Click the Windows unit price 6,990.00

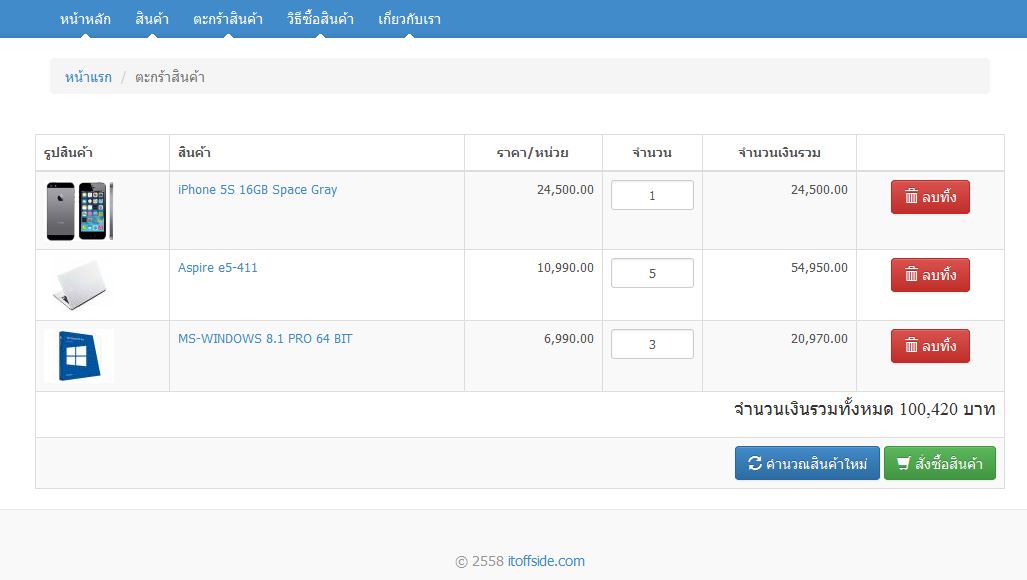(x=569, y=338)
